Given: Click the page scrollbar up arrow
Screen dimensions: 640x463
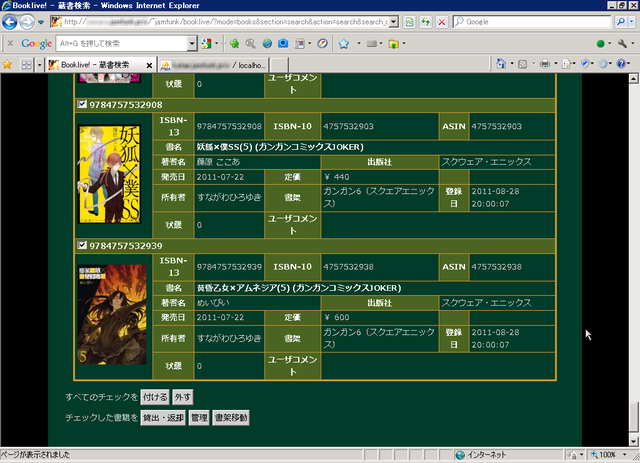Looking at the screenshot, I should click(633, 78).
